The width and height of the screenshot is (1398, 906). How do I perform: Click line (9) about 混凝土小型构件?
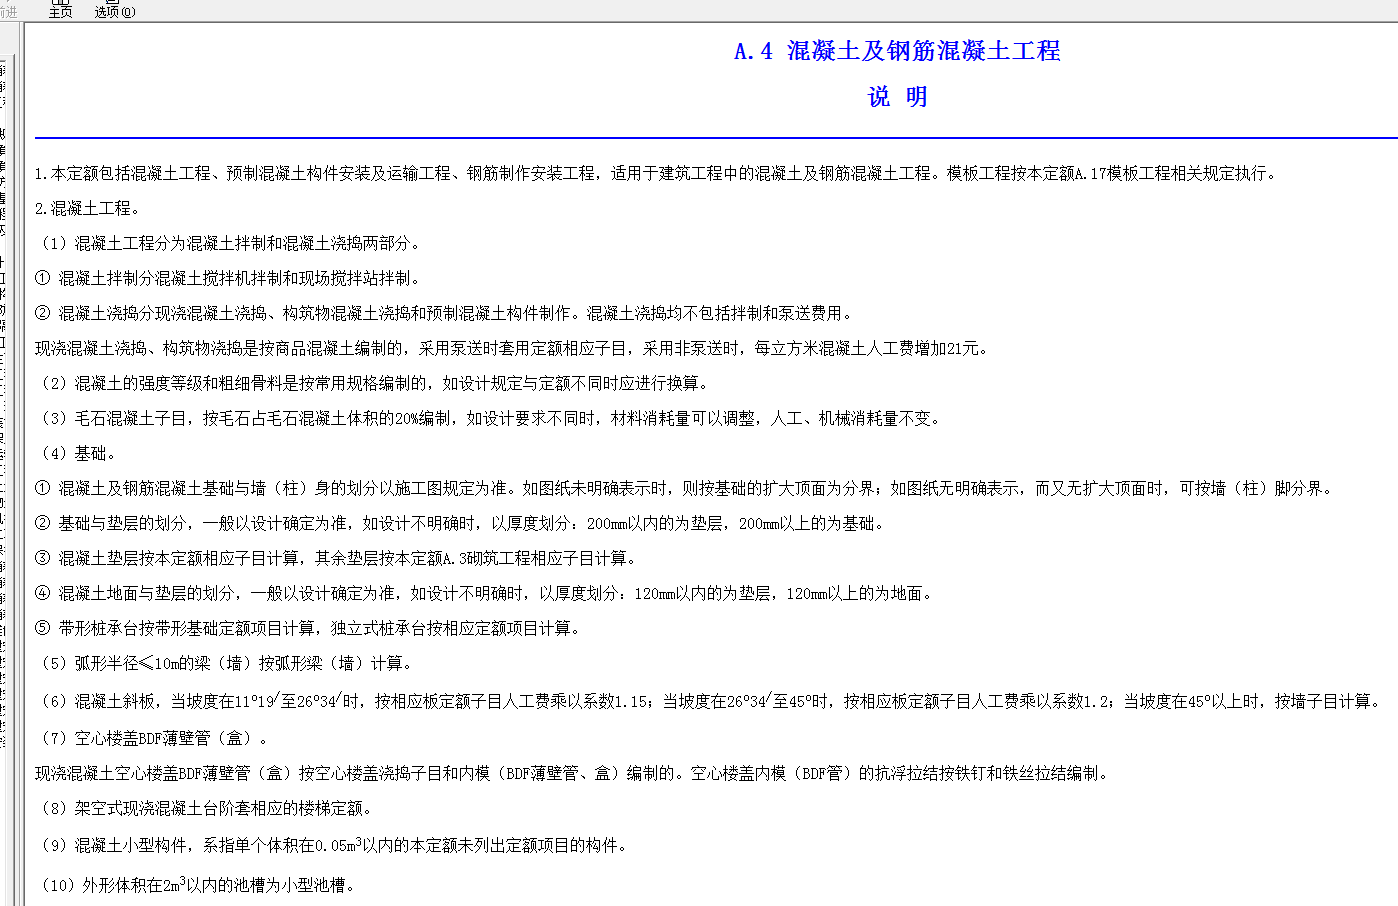click(x=334, y=846)
